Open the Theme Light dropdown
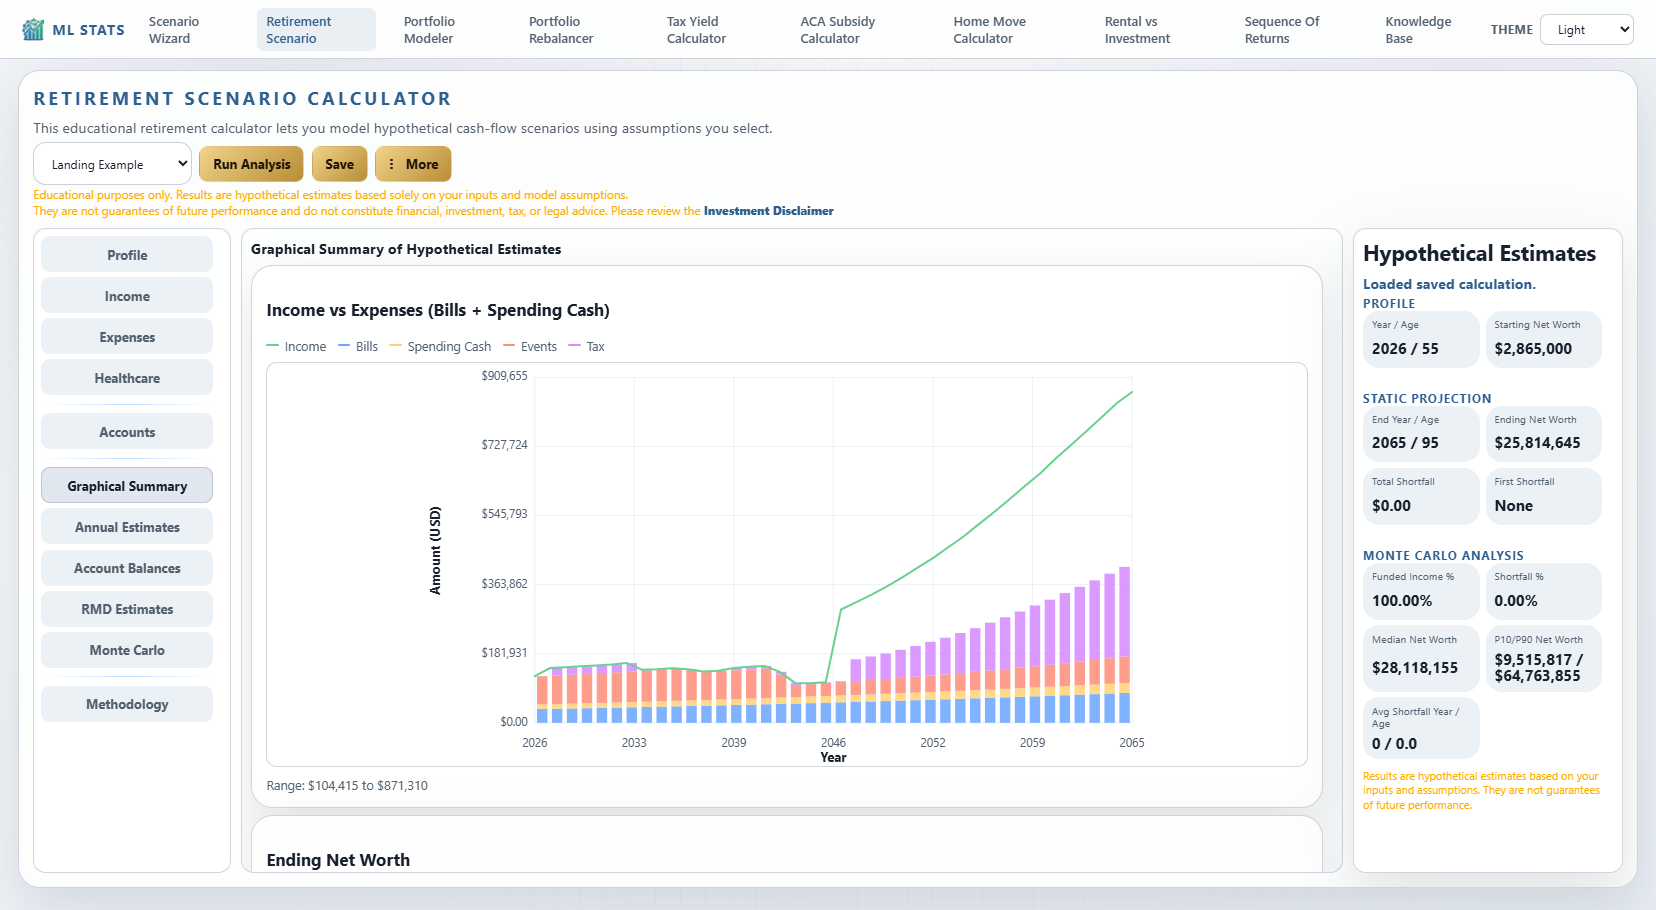This screenshot has width=1656, height=910. (x=1586, y=30)
